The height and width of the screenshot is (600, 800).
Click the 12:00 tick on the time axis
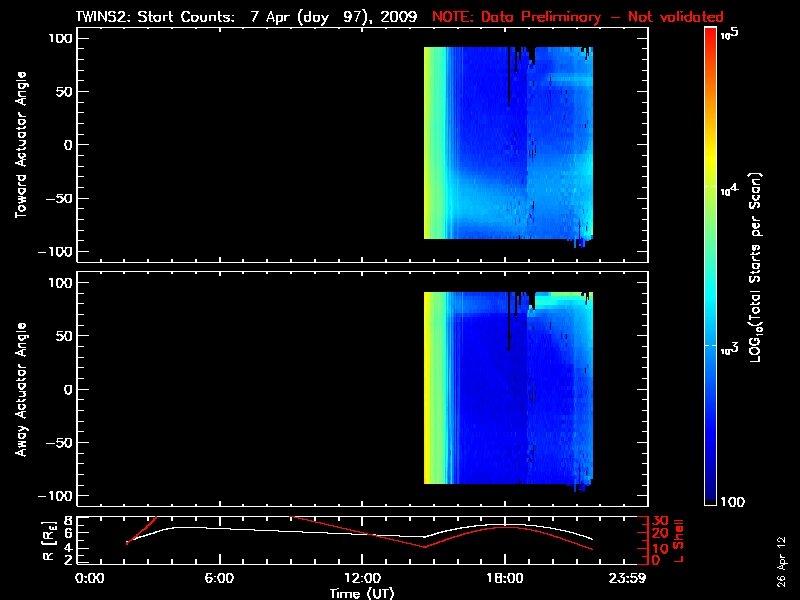coord(361,580)
